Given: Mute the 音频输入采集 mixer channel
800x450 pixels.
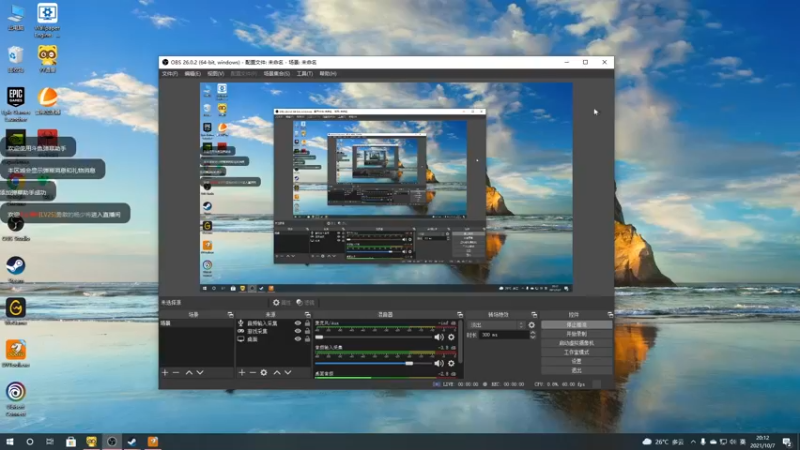Looking at the screenshot, I should pyautogui.click(x=439, y=363).
